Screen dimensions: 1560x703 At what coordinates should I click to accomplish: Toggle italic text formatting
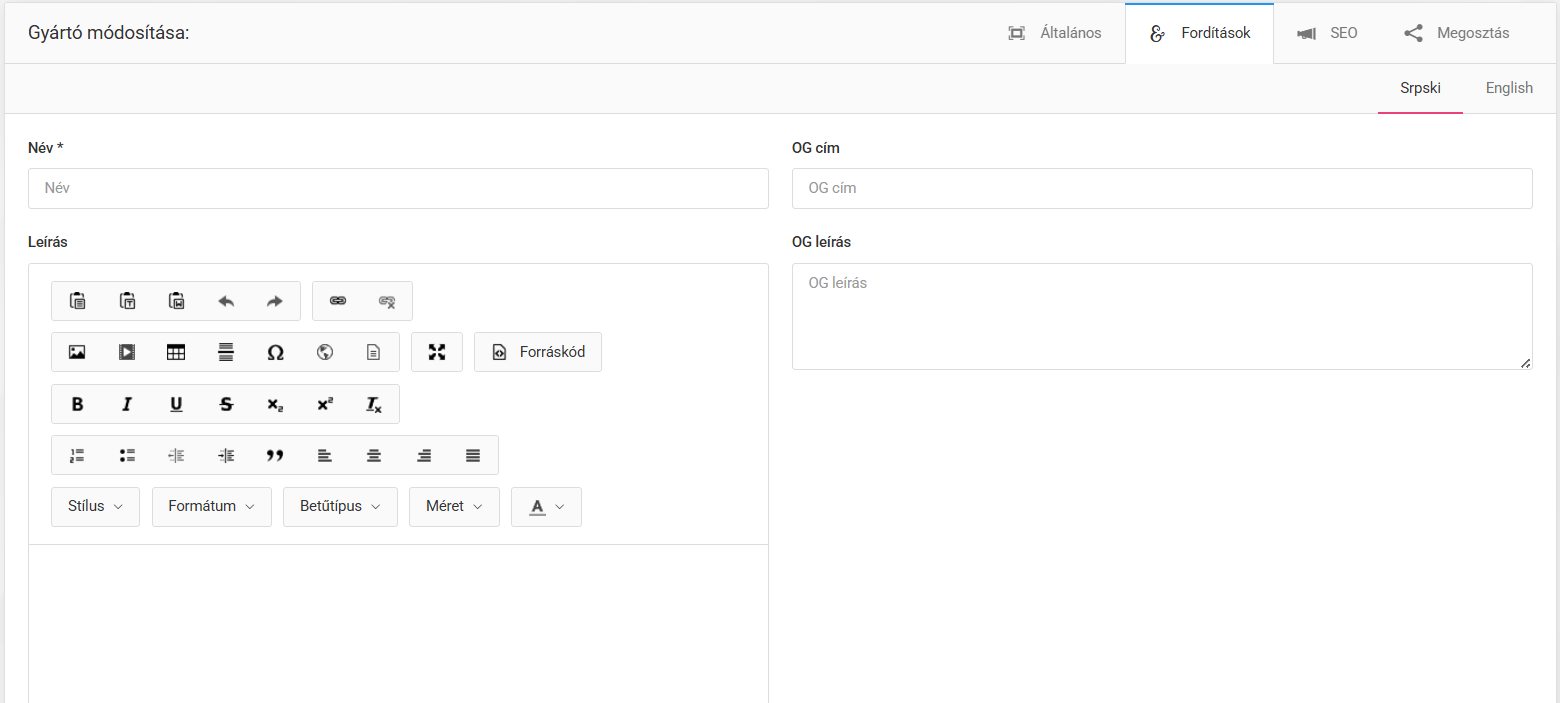(127, 404)
